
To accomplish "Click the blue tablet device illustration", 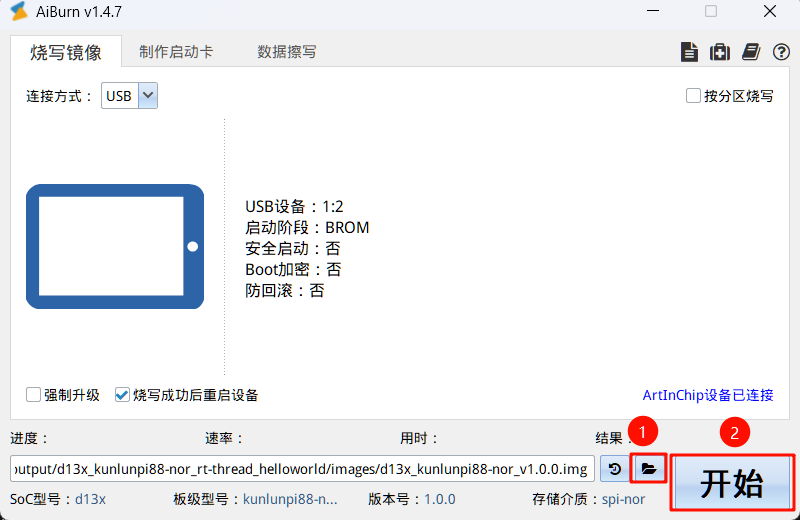I will click(x=115, y=246).
